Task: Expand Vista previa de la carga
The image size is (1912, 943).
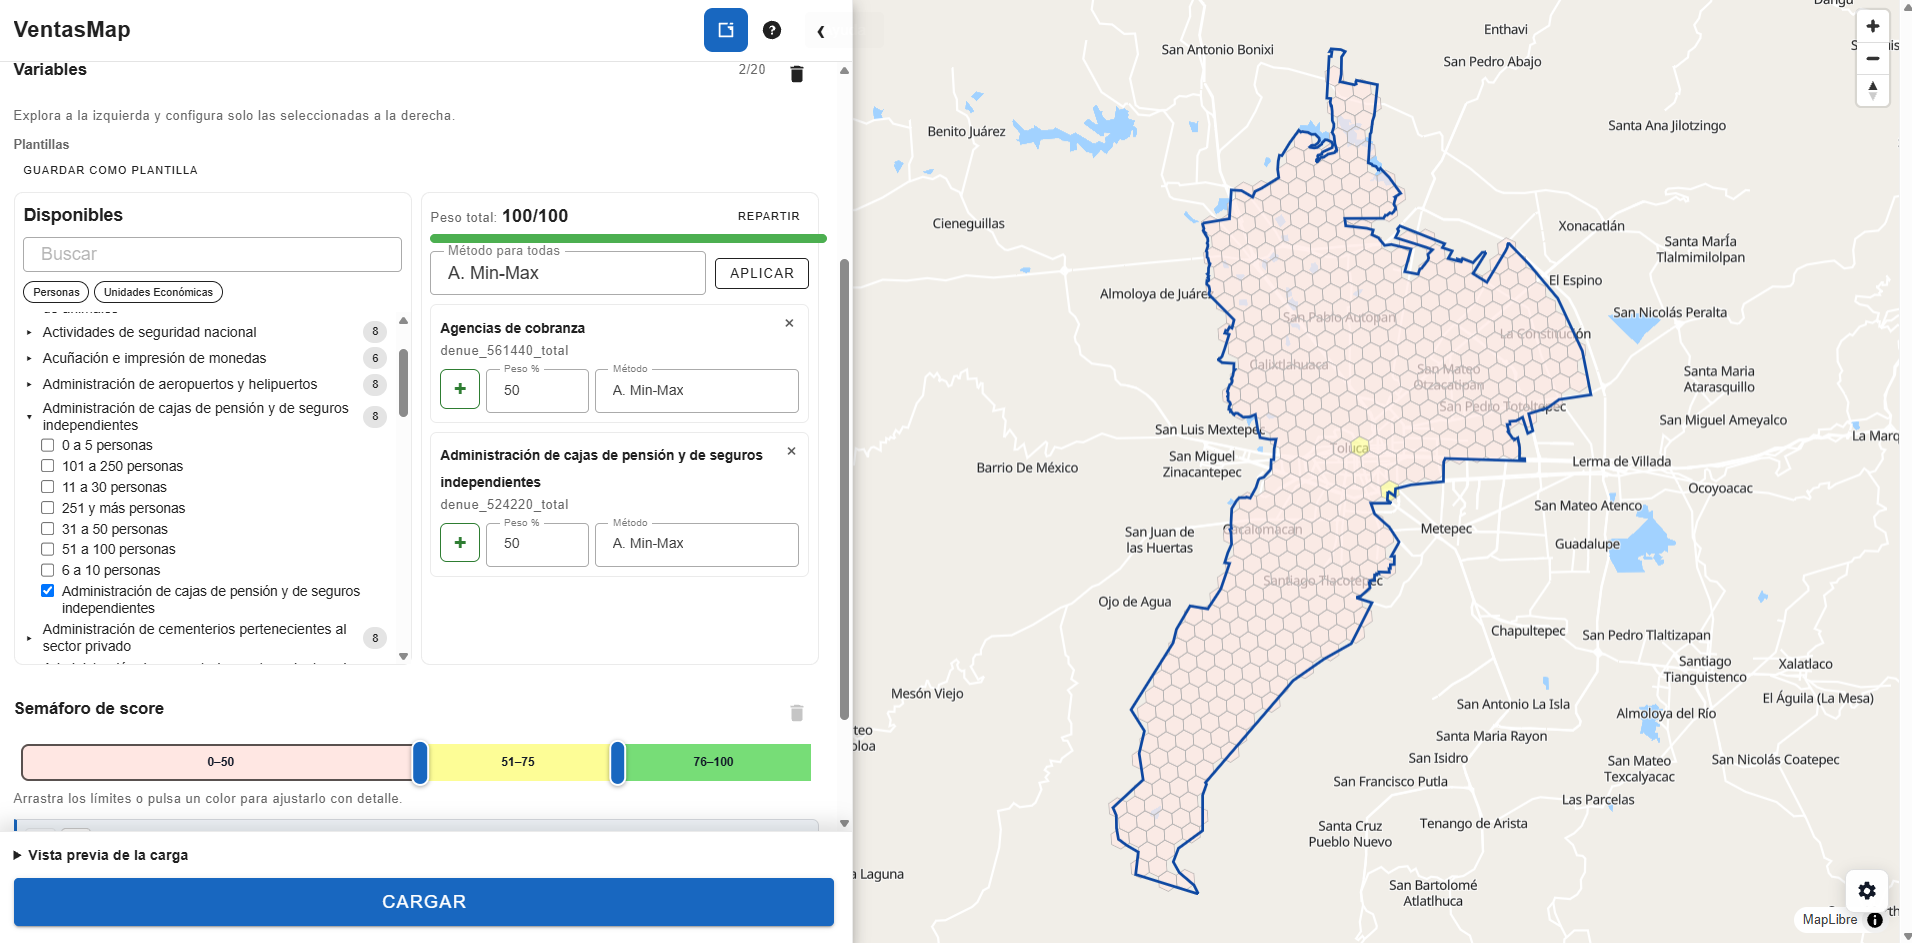Action: point(101,855)
